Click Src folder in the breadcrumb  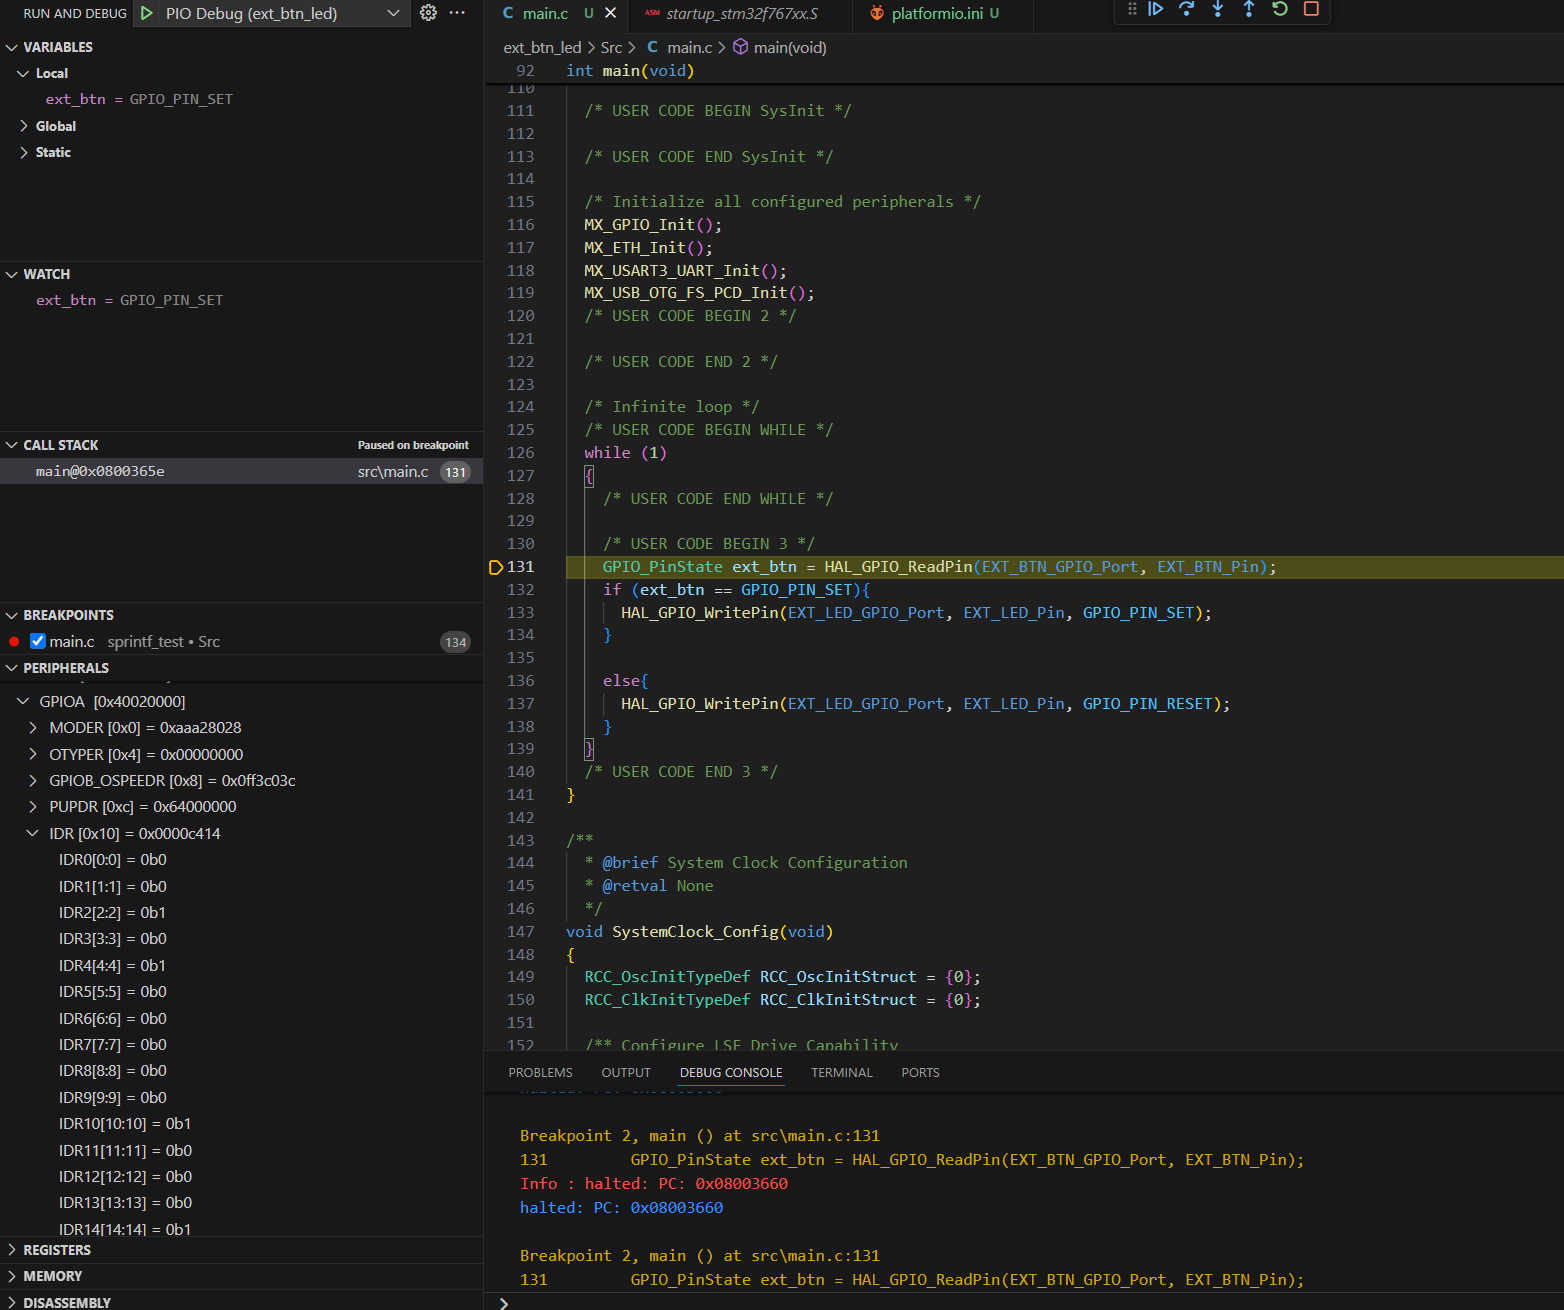(611, 47)
